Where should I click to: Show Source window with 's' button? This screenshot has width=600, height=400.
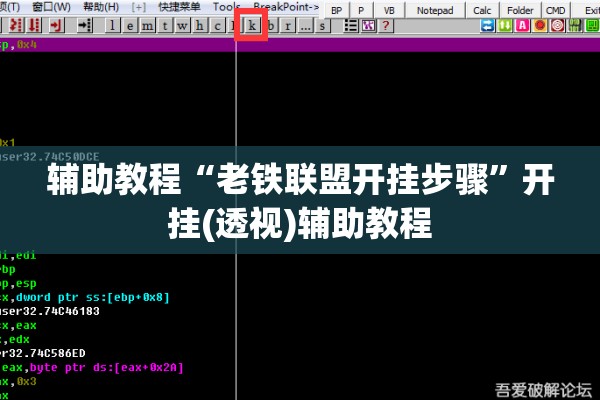pyautogui.click(x=322, y=26)
